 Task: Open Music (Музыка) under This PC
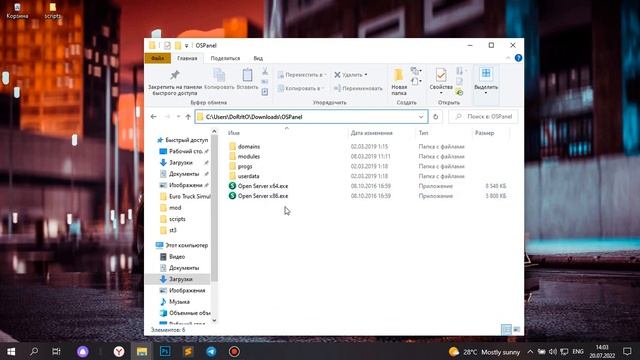click(179, 302)
